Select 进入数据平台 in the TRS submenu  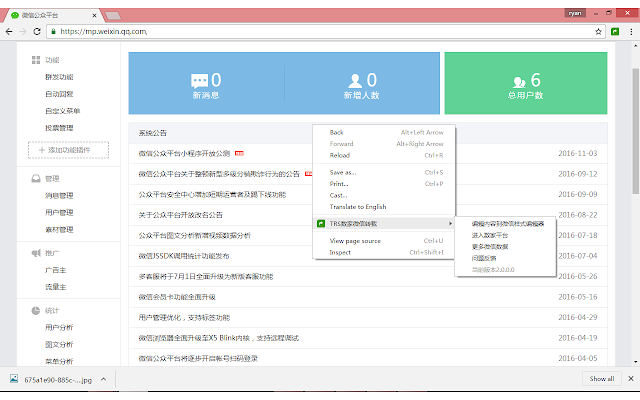(x=490, y=235)
